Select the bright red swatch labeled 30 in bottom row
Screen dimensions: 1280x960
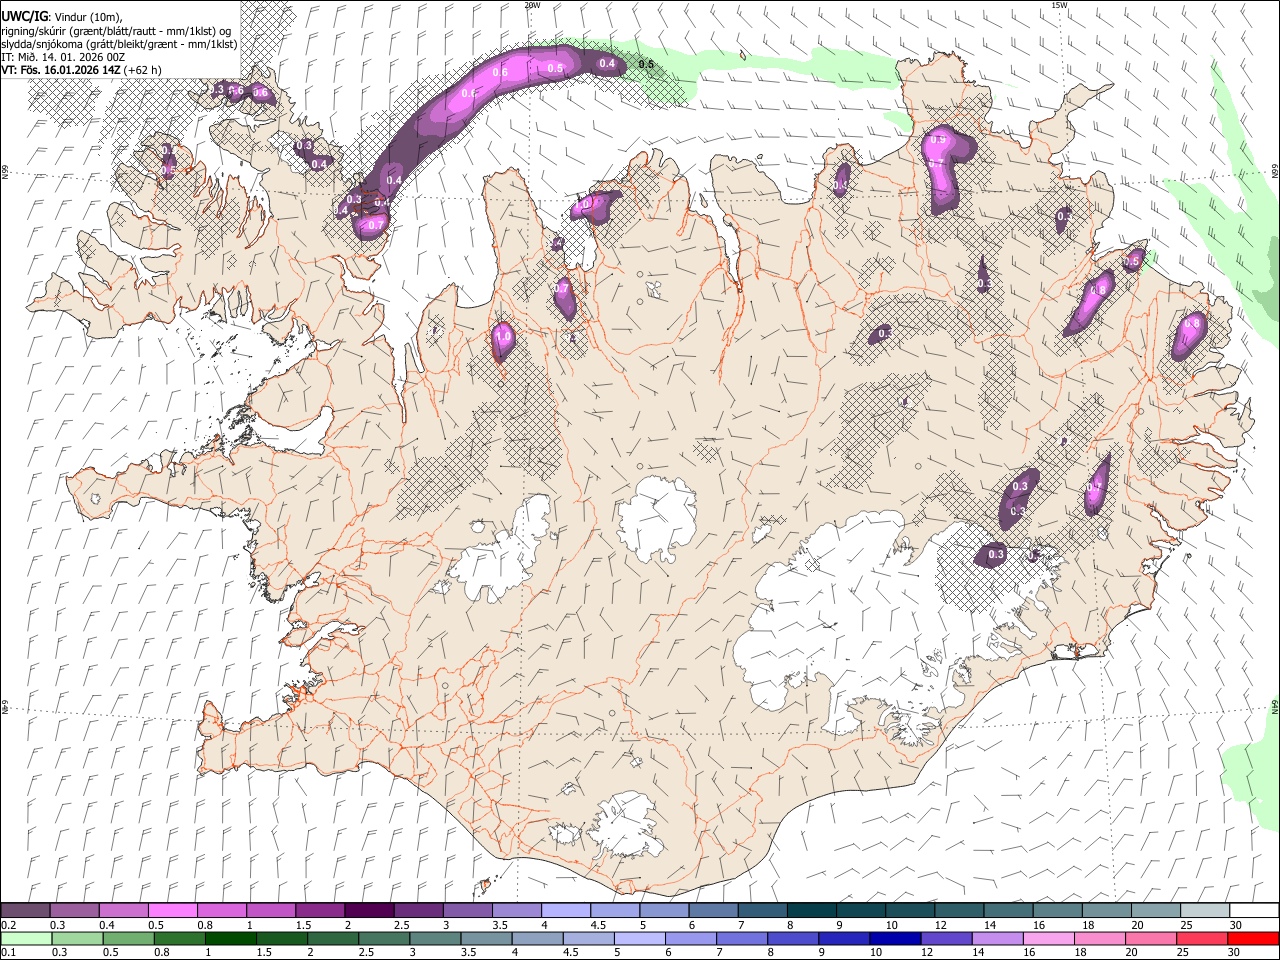[x=1253, y=938]
